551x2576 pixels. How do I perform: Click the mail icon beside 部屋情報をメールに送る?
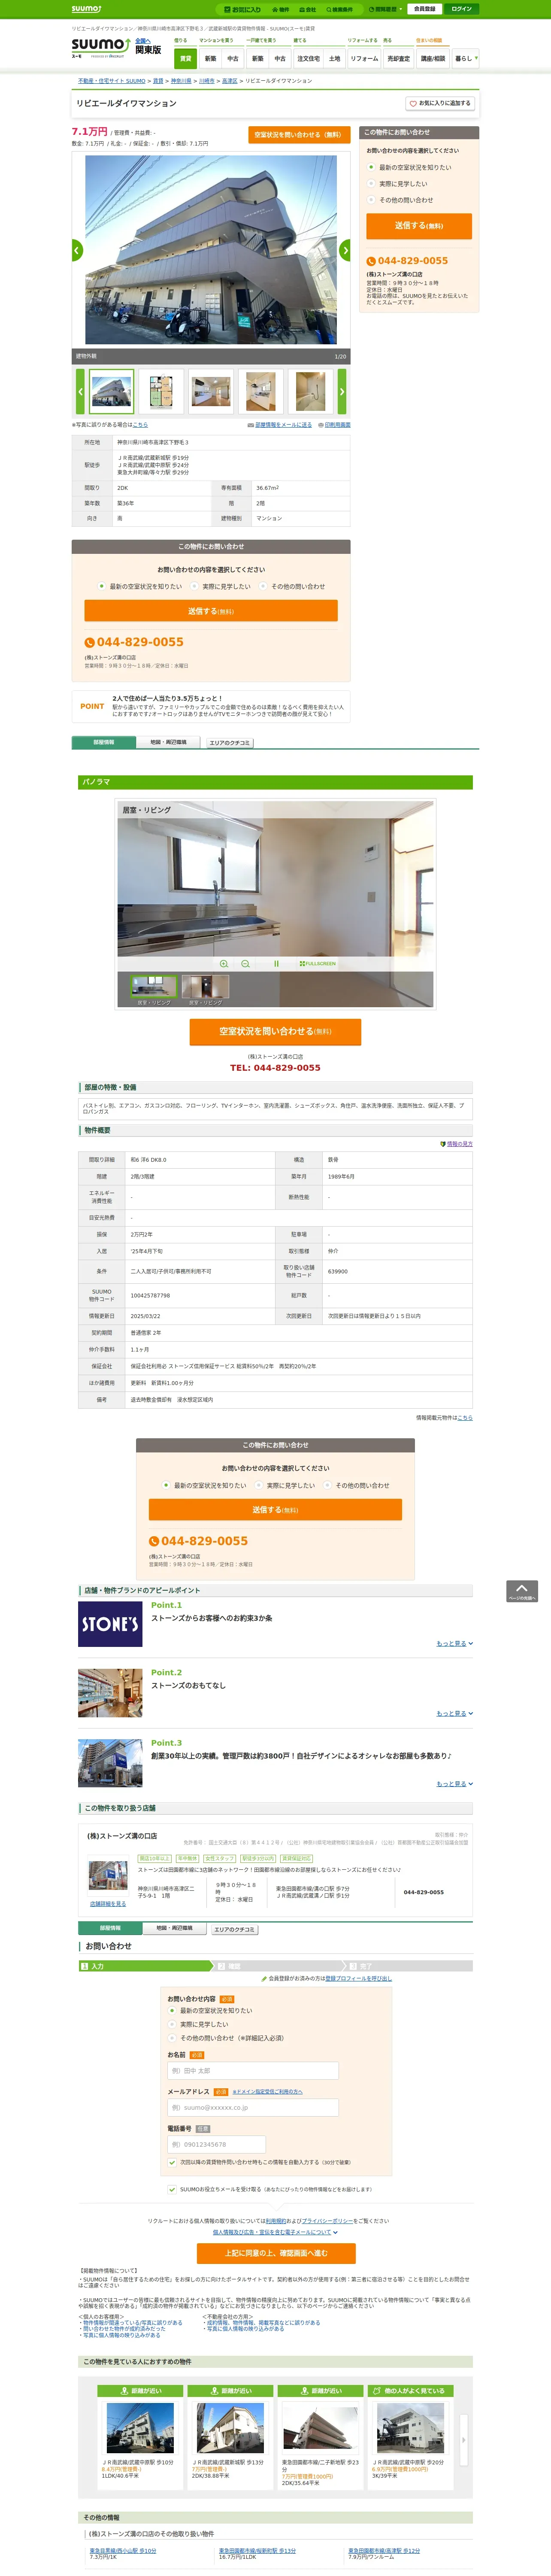(250, 425)
